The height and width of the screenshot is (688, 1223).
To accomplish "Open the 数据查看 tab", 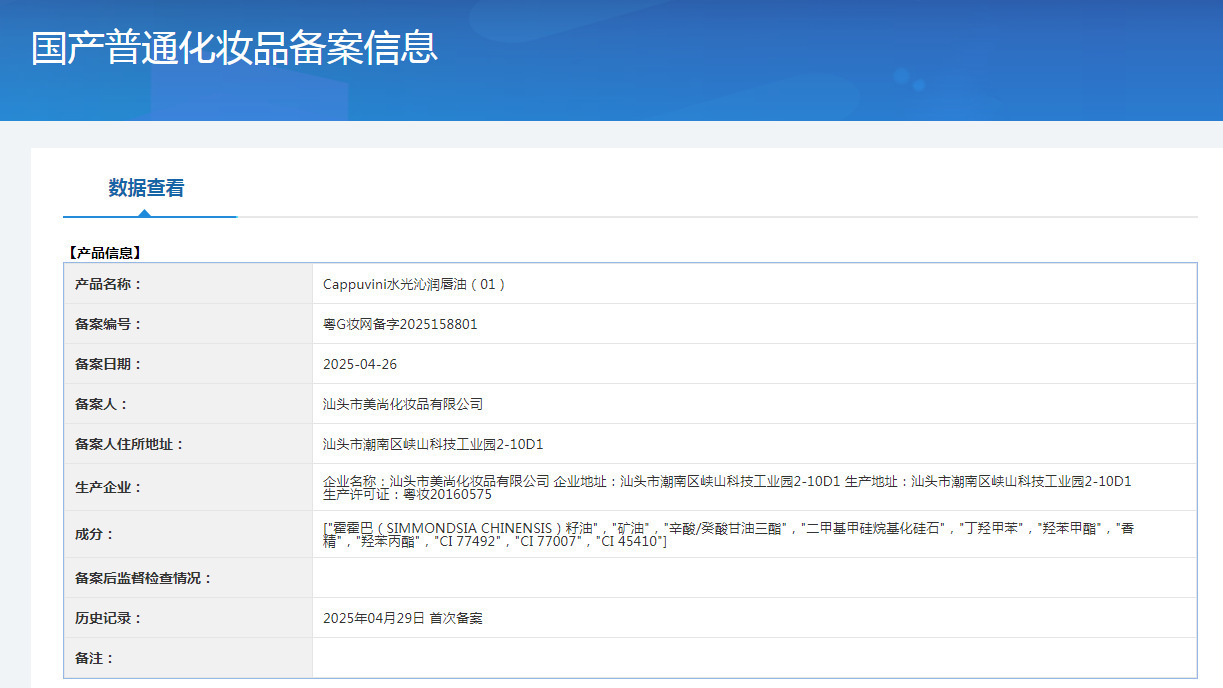I will 146,188.
